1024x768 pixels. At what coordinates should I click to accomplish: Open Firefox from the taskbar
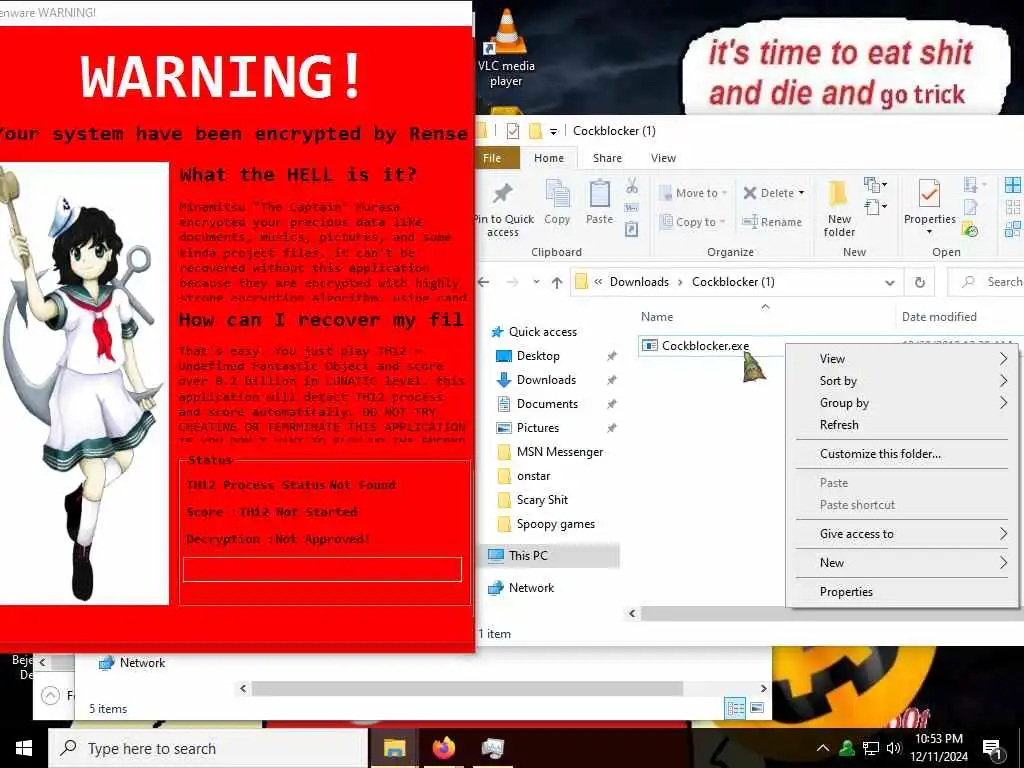(443, 748)
